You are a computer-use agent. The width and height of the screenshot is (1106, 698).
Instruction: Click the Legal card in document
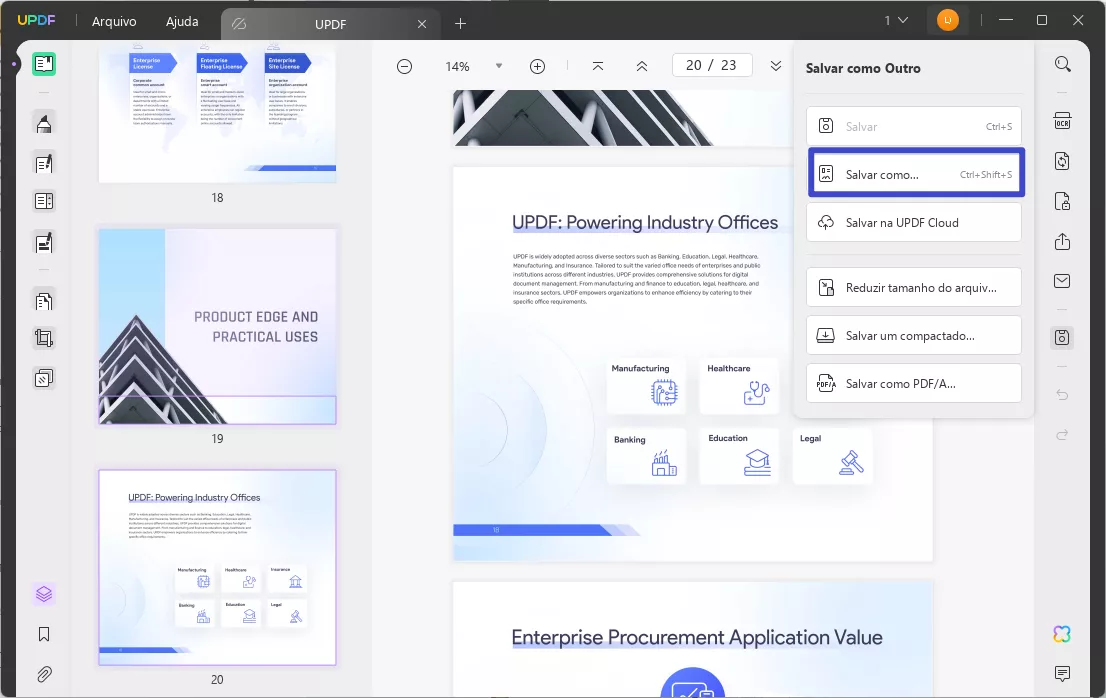point(832,455)
